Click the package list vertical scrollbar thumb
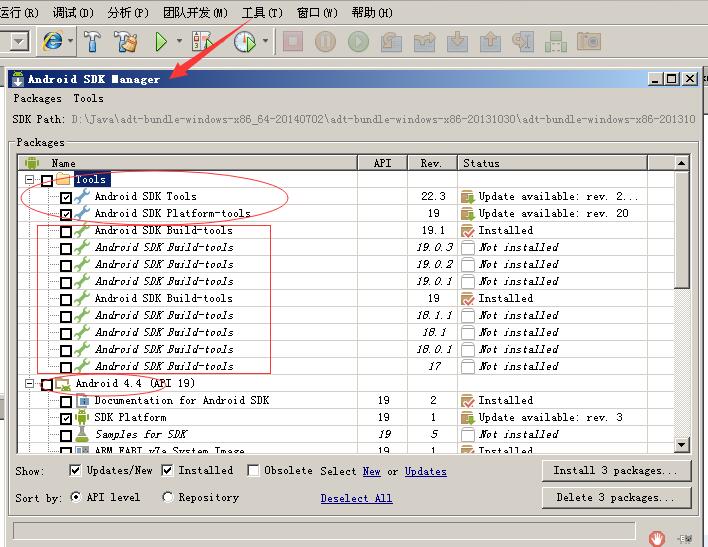 (x=681, y=229)
